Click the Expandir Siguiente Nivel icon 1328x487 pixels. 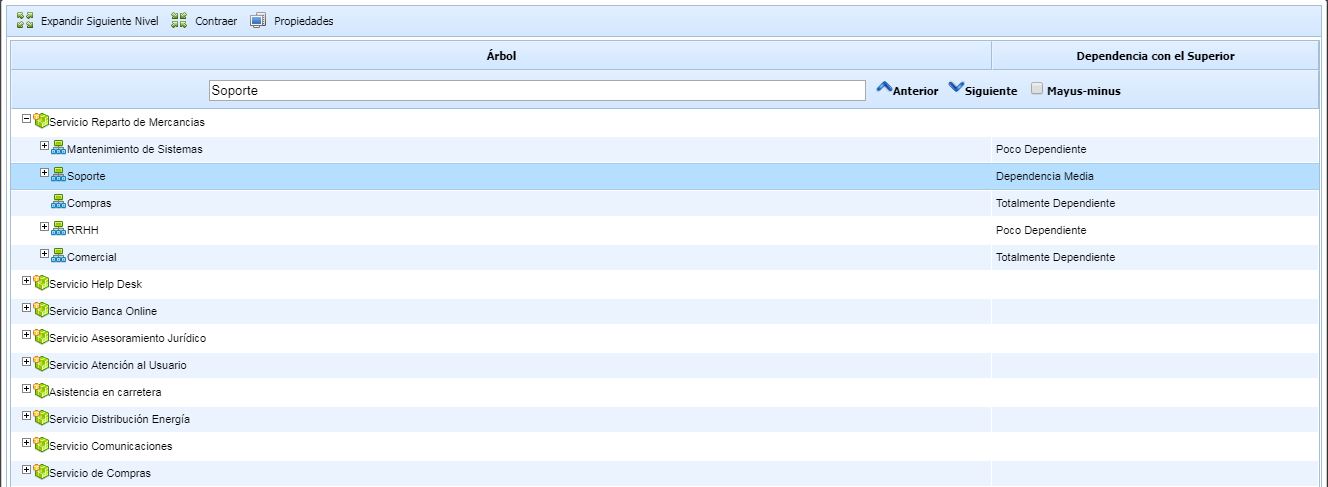tap(26, 20)
